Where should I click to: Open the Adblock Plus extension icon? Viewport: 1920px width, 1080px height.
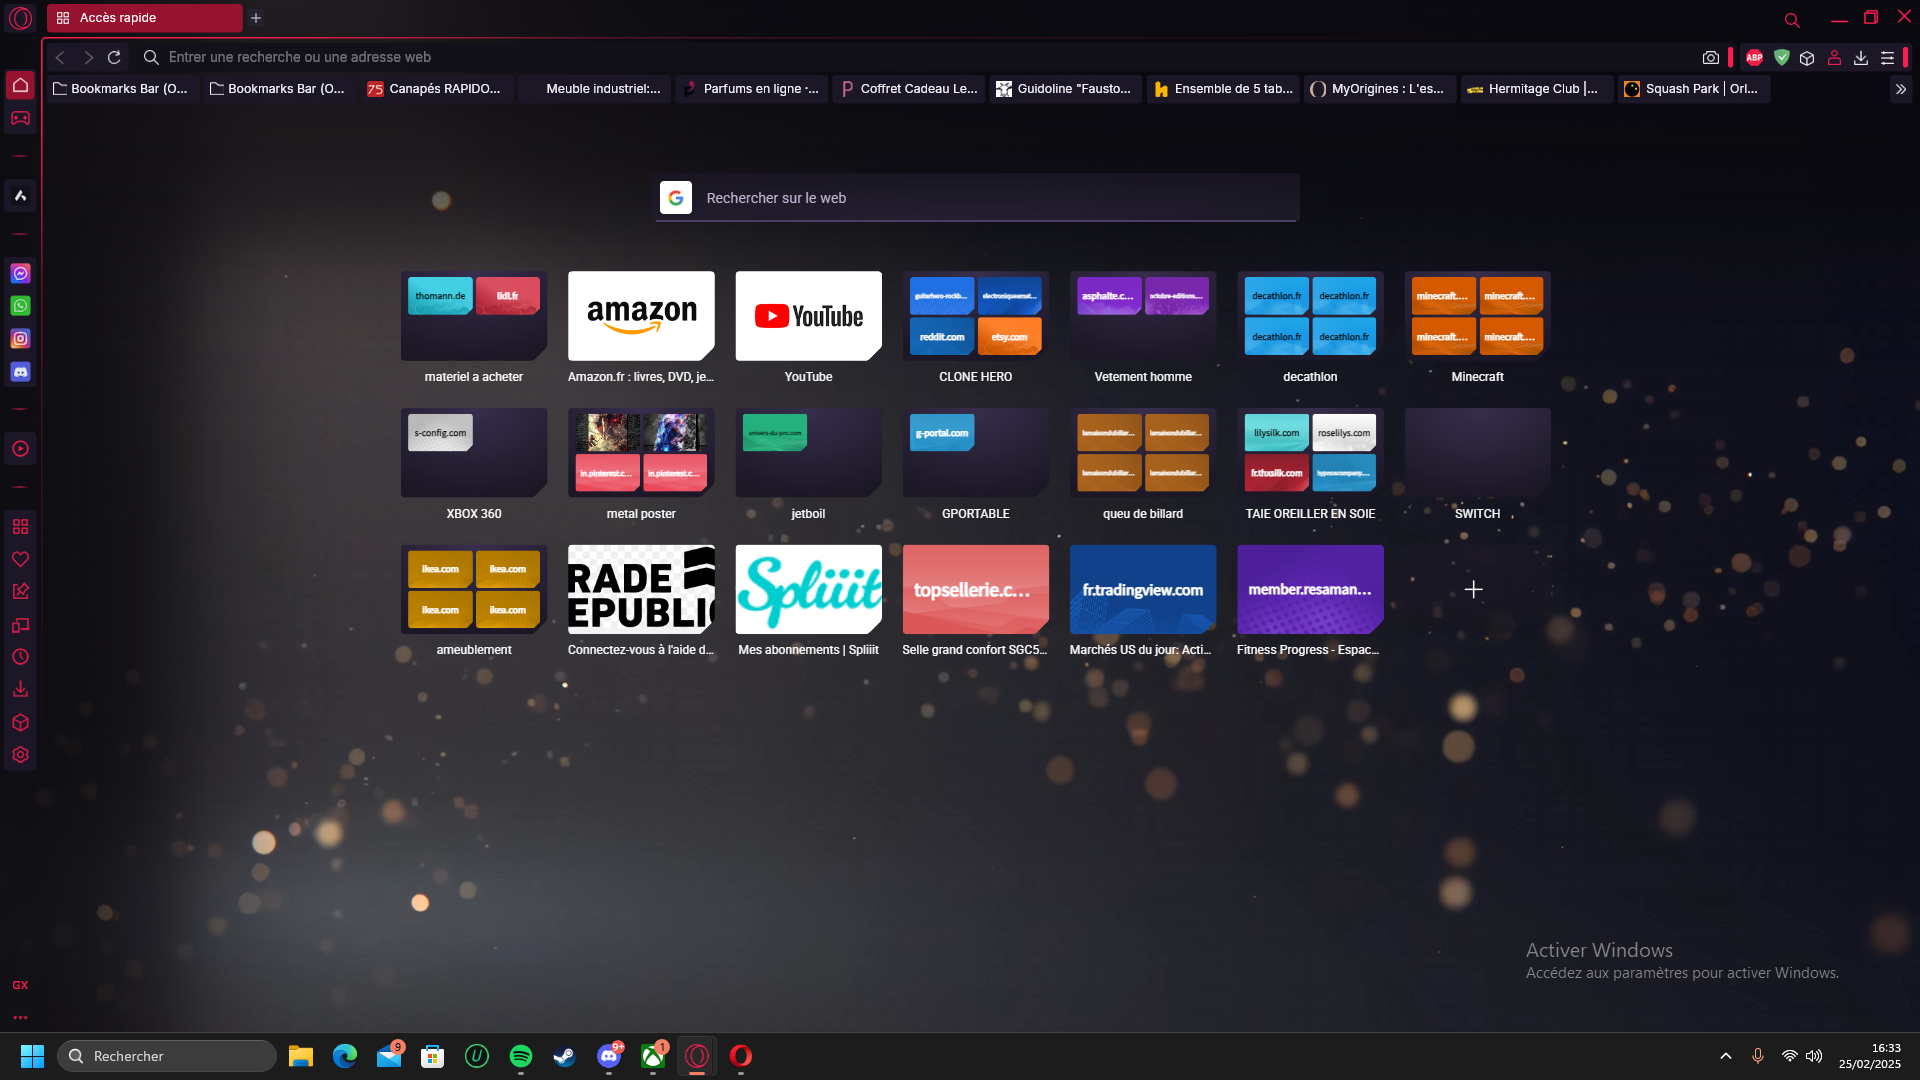pyautogui.click(x=1754, y=58)
